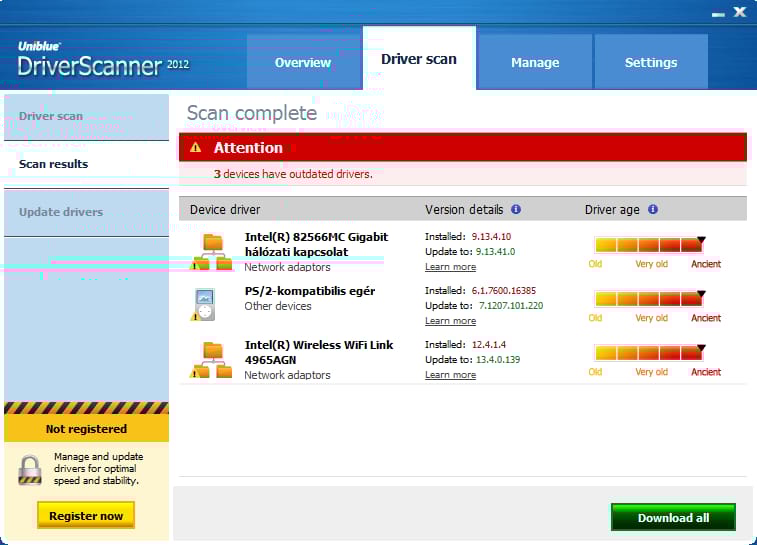The width and height of the screenshot is (757, 545).
Task: Click the Old label in the 4965AGN row
Action: 595,372
